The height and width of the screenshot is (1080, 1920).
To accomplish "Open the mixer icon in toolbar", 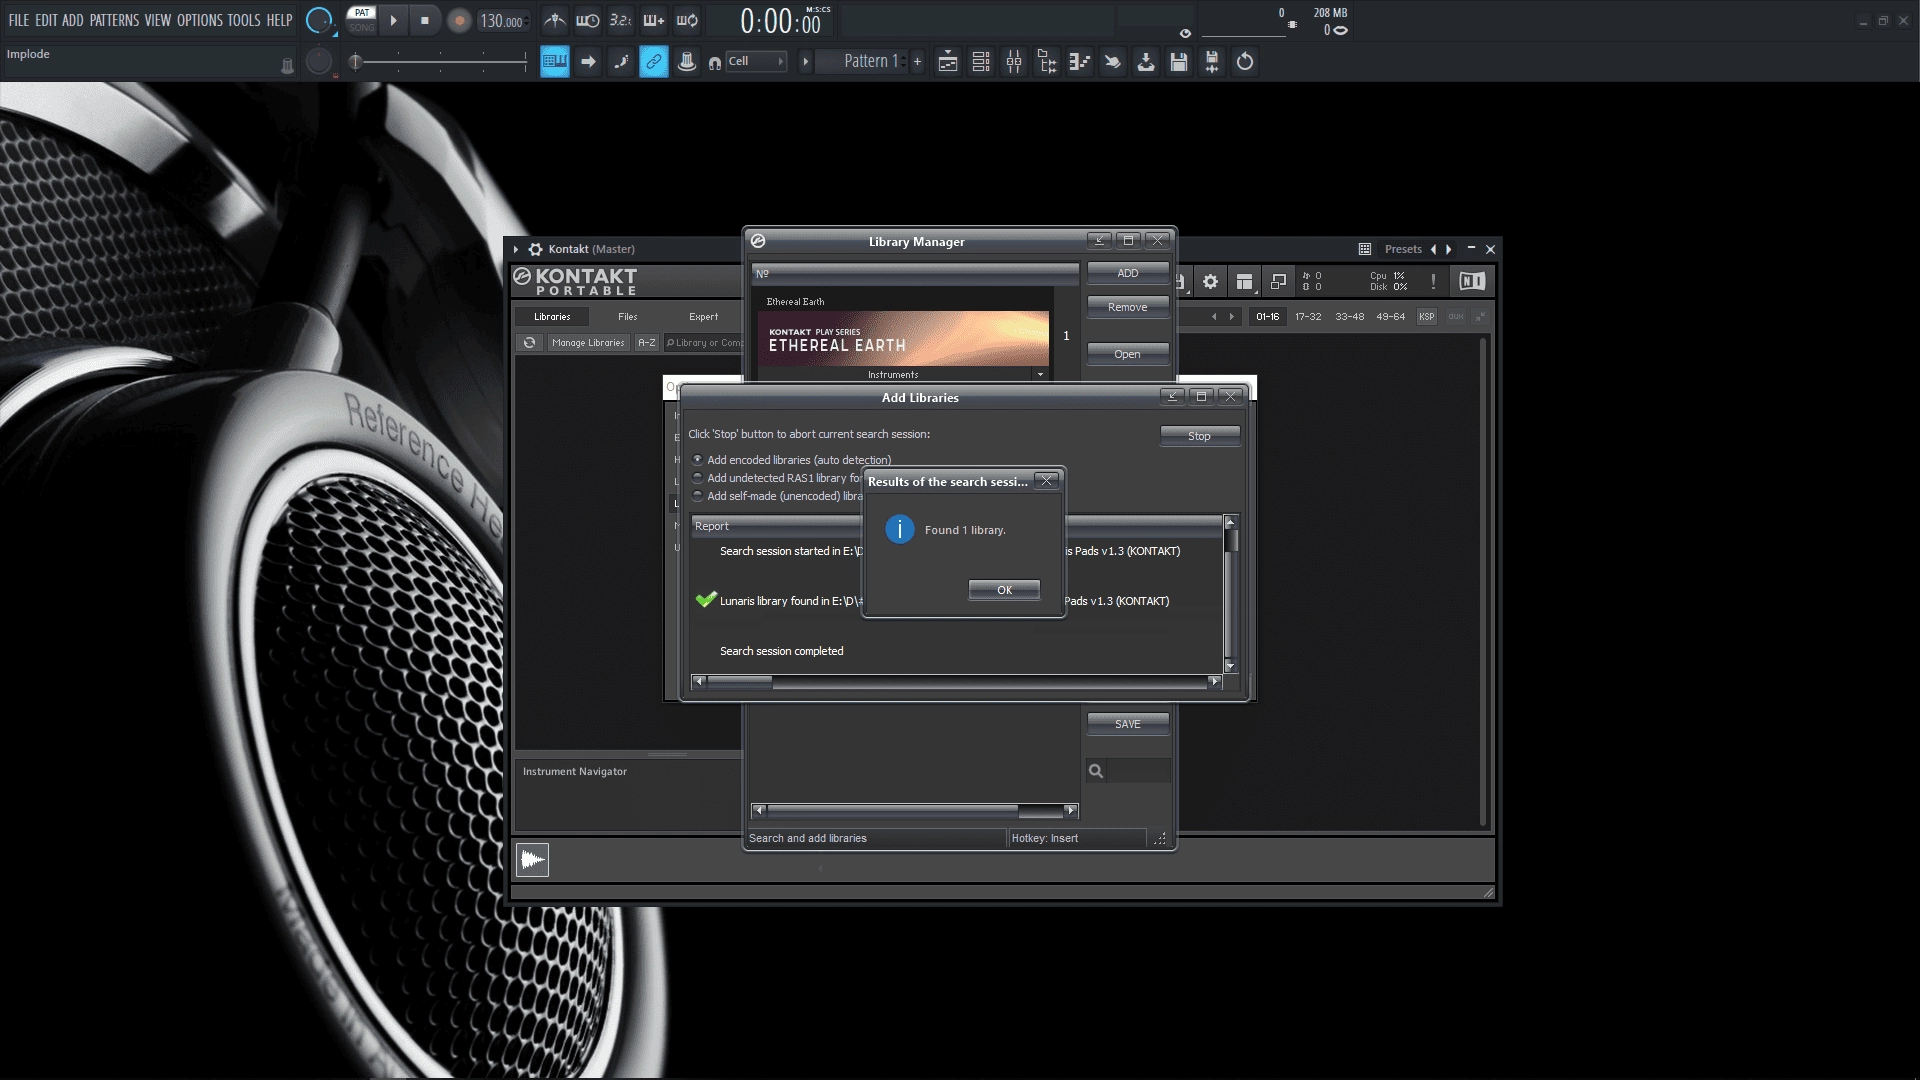I will [x=1014, y=62].
